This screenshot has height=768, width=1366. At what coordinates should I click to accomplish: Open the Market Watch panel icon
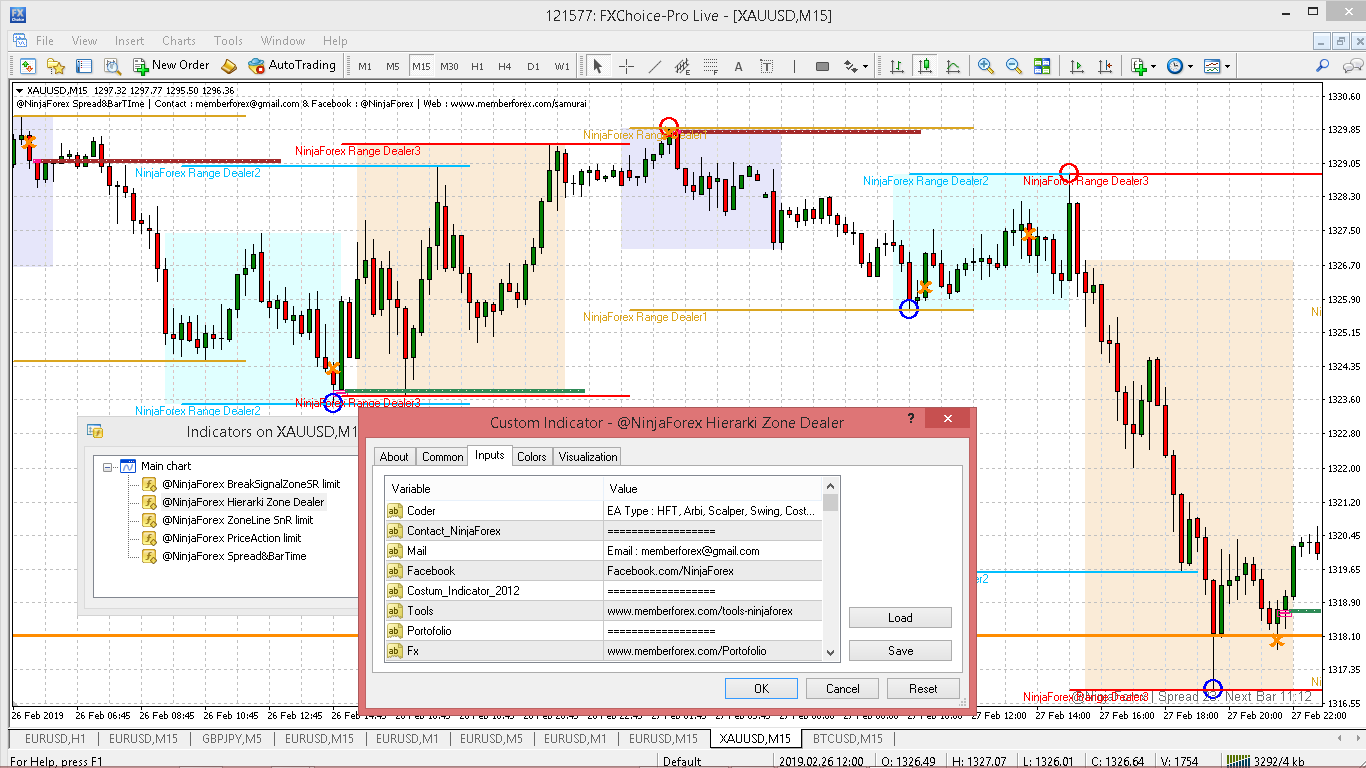click(x=27, y=66)
